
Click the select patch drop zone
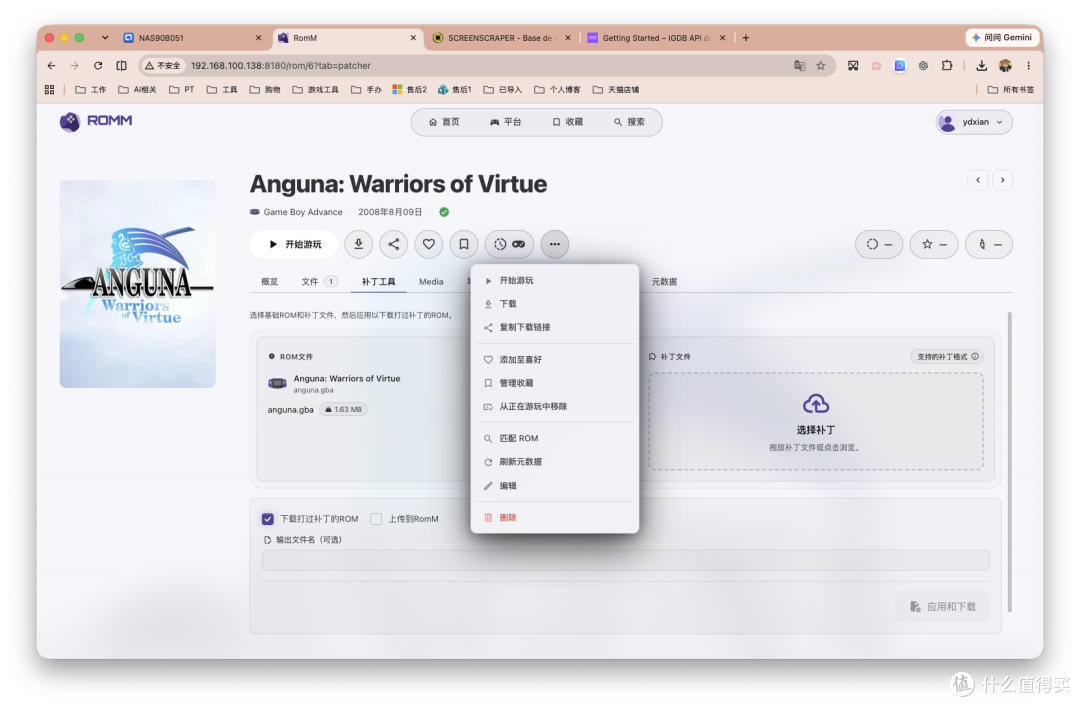coord(816,422)
